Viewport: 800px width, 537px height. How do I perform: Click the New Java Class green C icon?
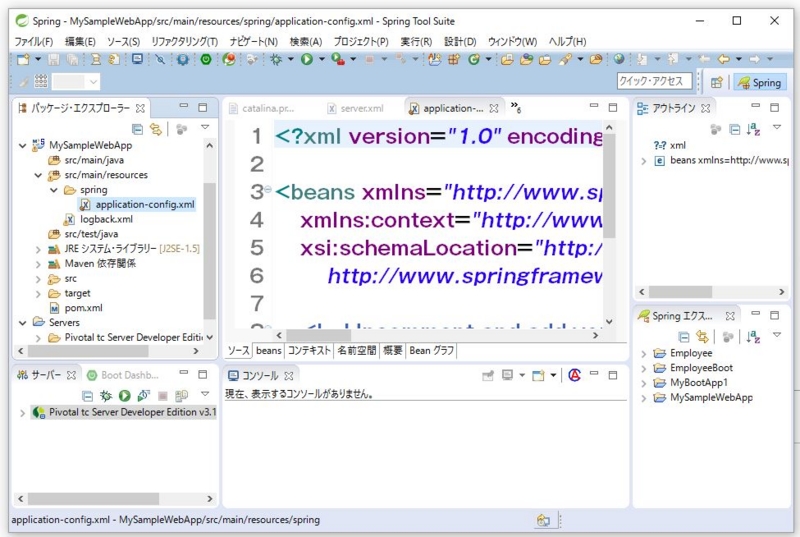[474, 60]
